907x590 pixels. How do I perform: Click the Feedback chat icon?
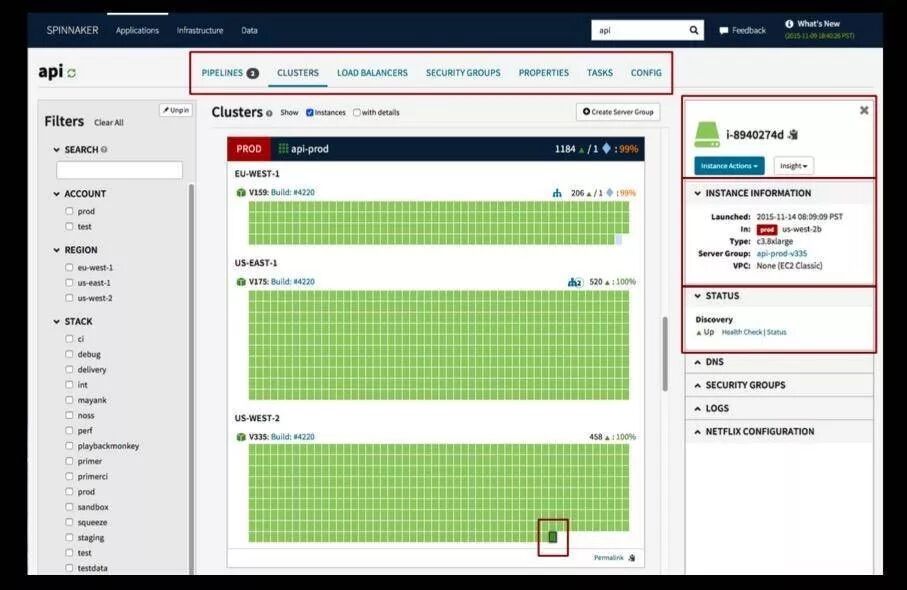(724, 31)
